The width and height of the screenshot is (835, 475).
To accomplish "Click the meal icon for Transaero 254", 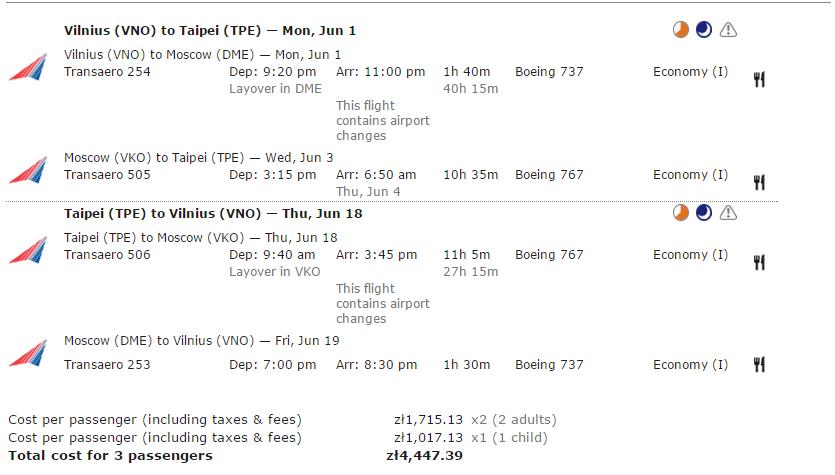I will click(x=759, y=80).
